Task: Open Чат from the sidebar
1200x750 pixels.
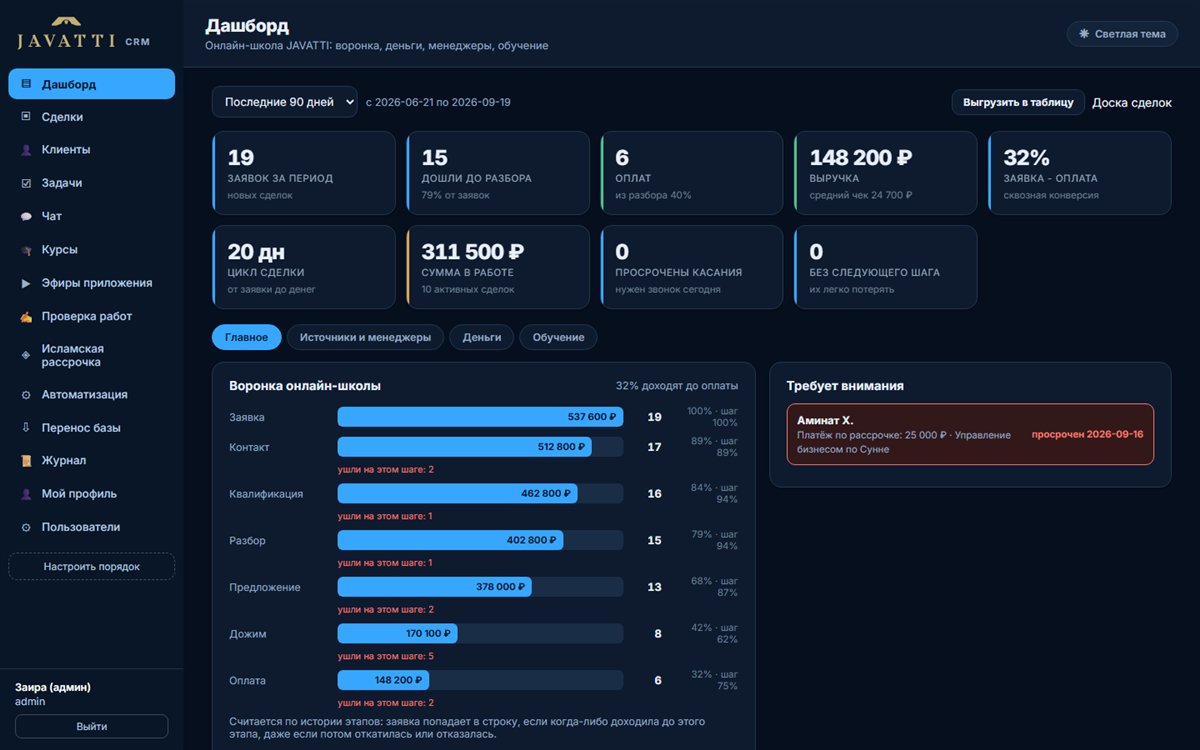Action: [x=92, y=216]
